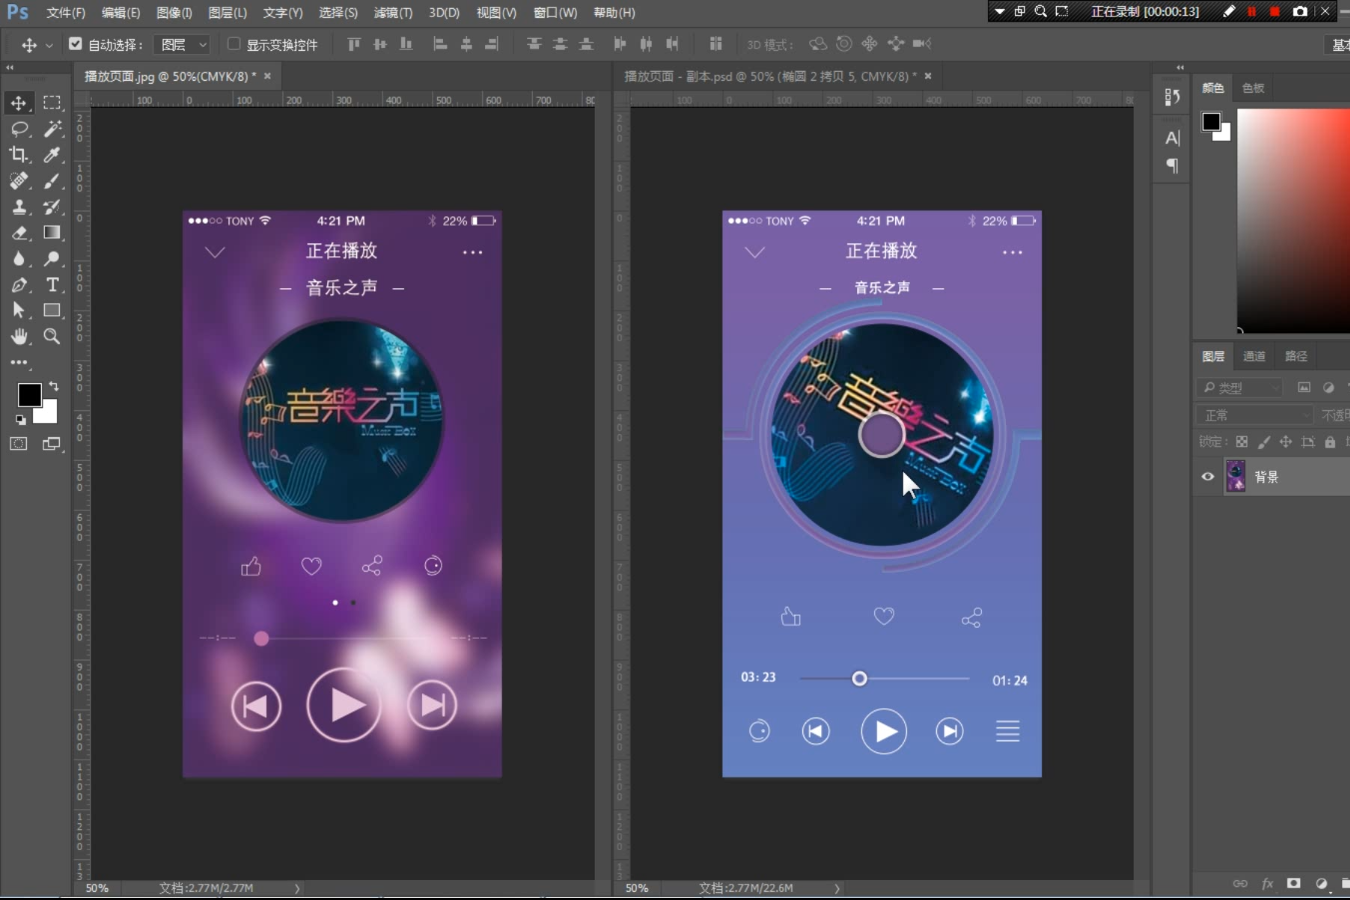Open the collapsed History panel icon

click(x=1173, y=97)
